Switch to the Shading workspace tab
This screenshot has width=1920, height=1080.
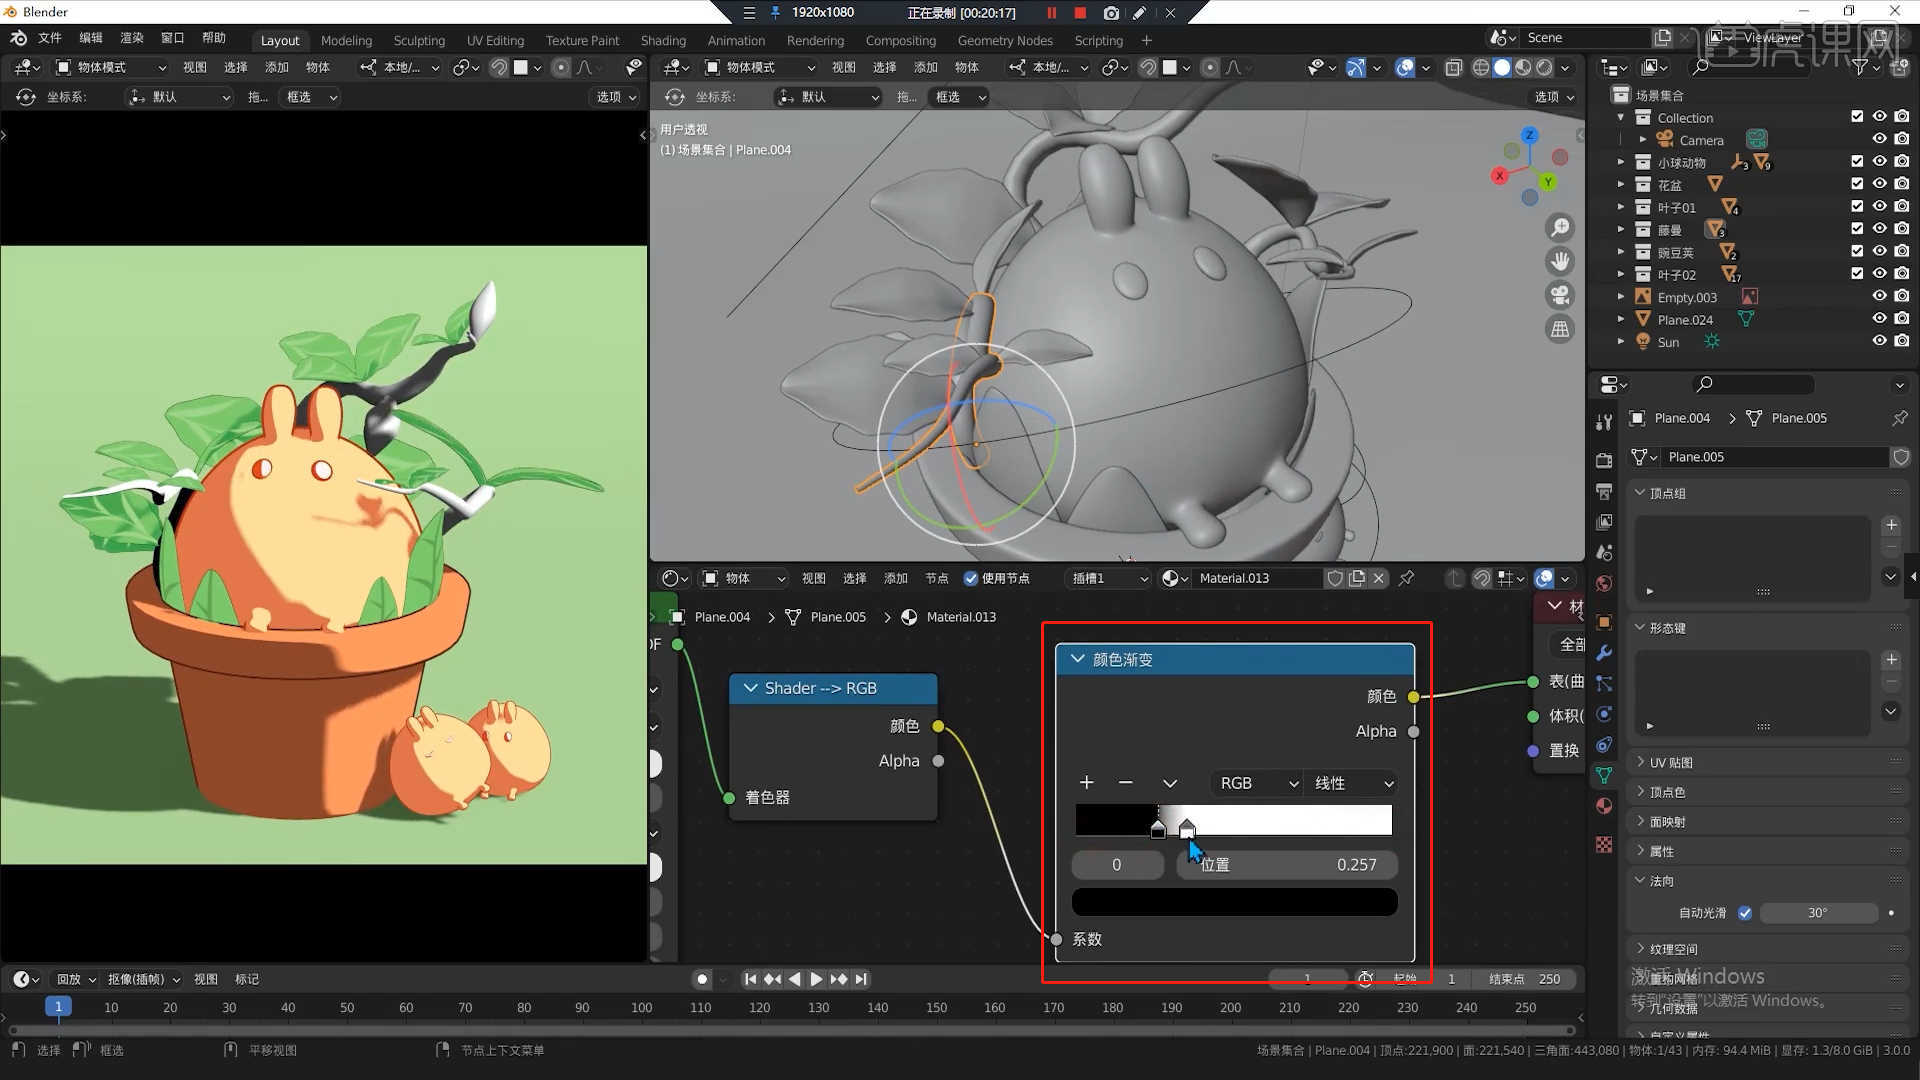tap(663, 40)
